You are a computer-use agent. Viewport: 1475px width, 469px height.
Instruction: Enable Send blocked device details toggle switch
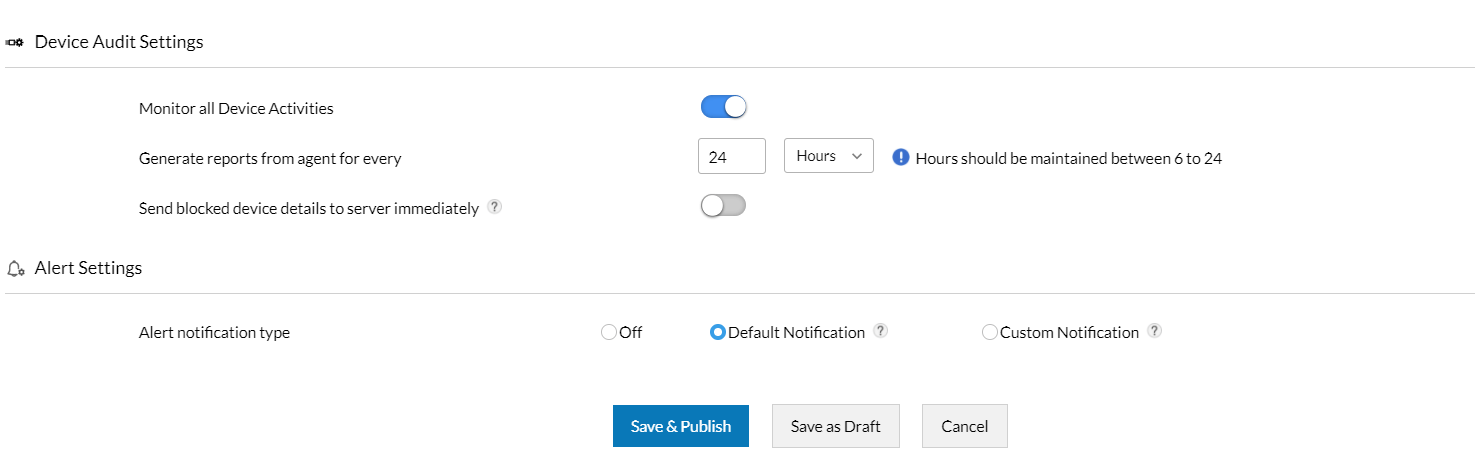tap(724, 206)
